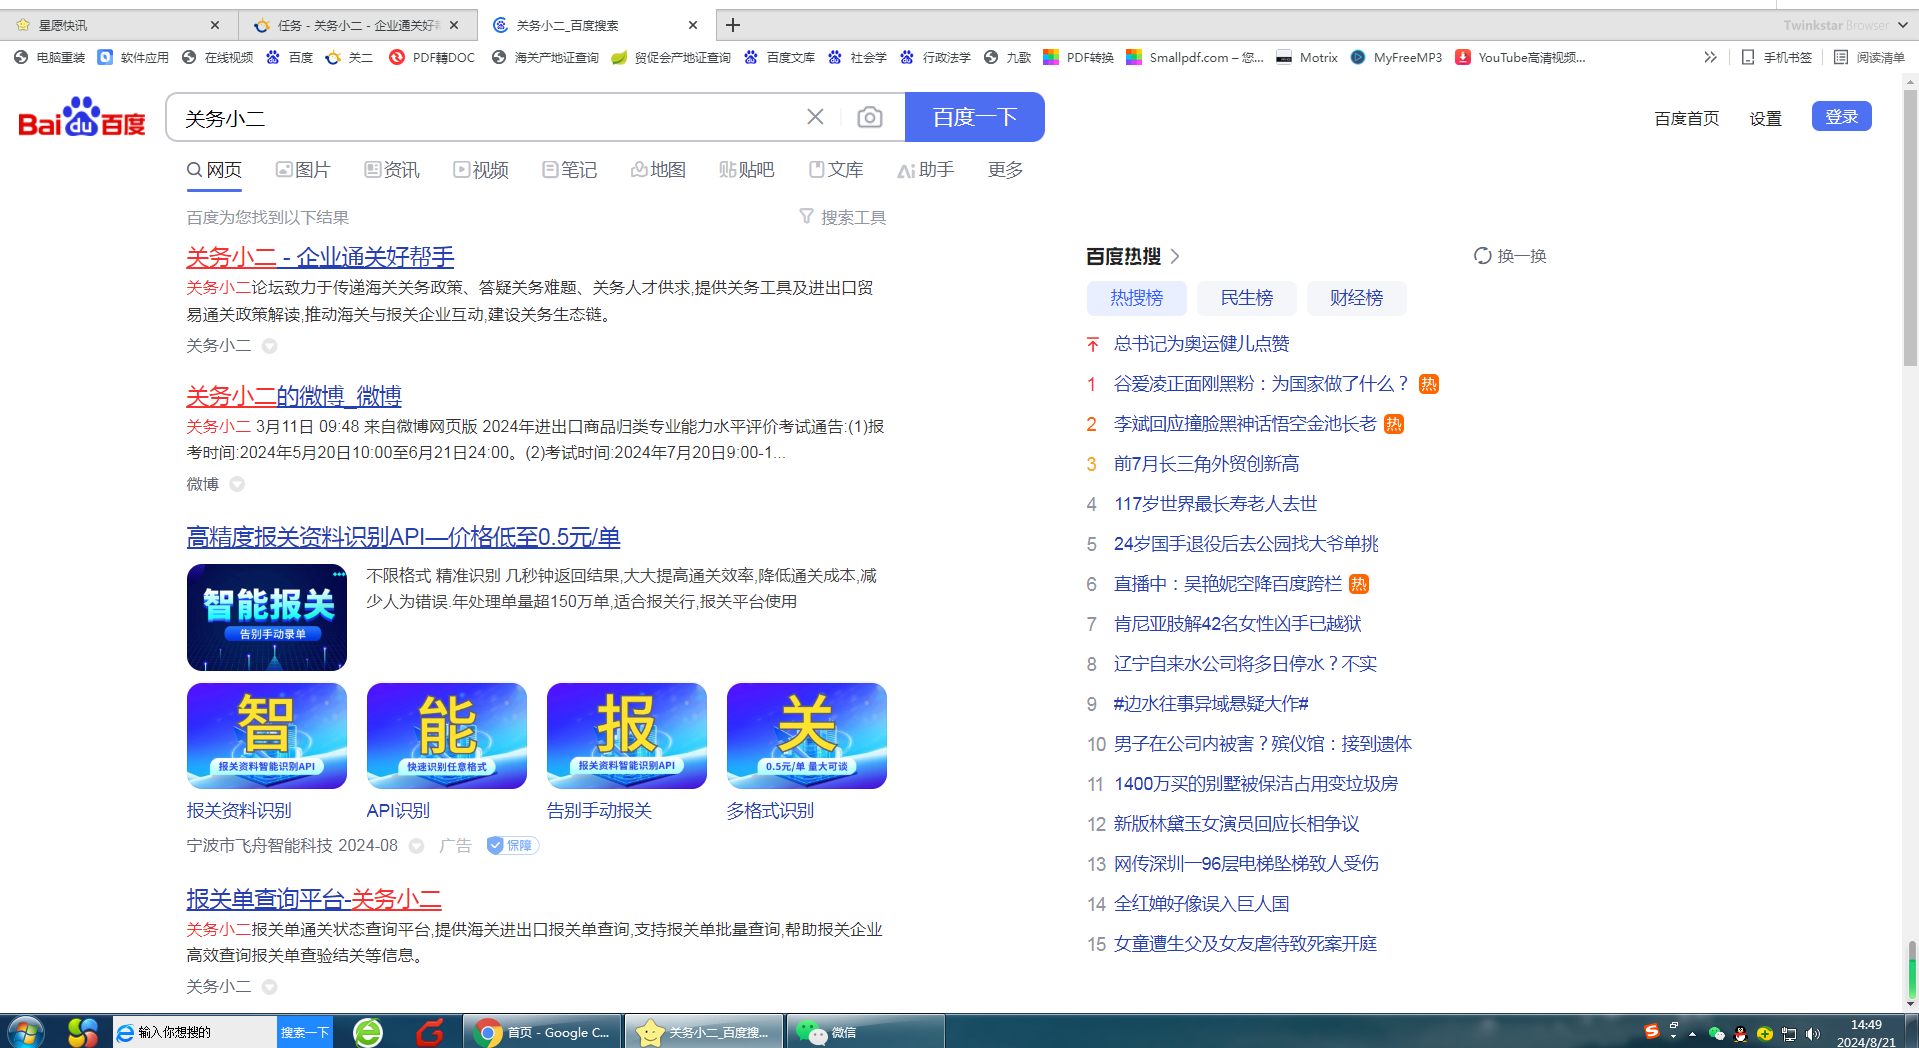1919x1048 pixels.
Task: Click the 关 多格式识别 thumbnail
Action: click(x=807, y=736)
